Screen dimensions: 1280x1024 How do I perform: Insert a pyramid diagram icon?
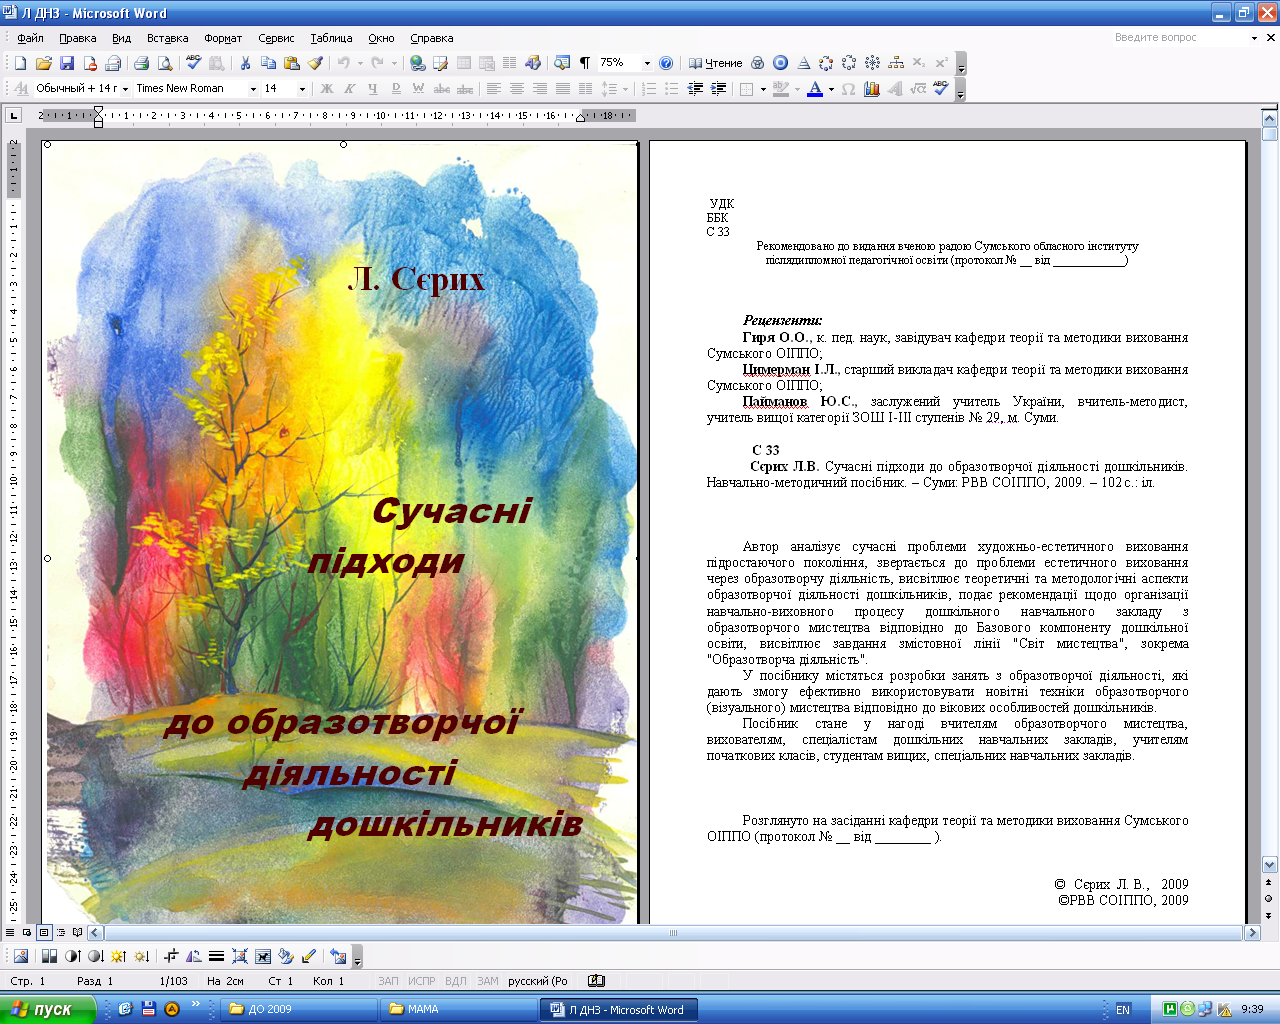(804, 63)
